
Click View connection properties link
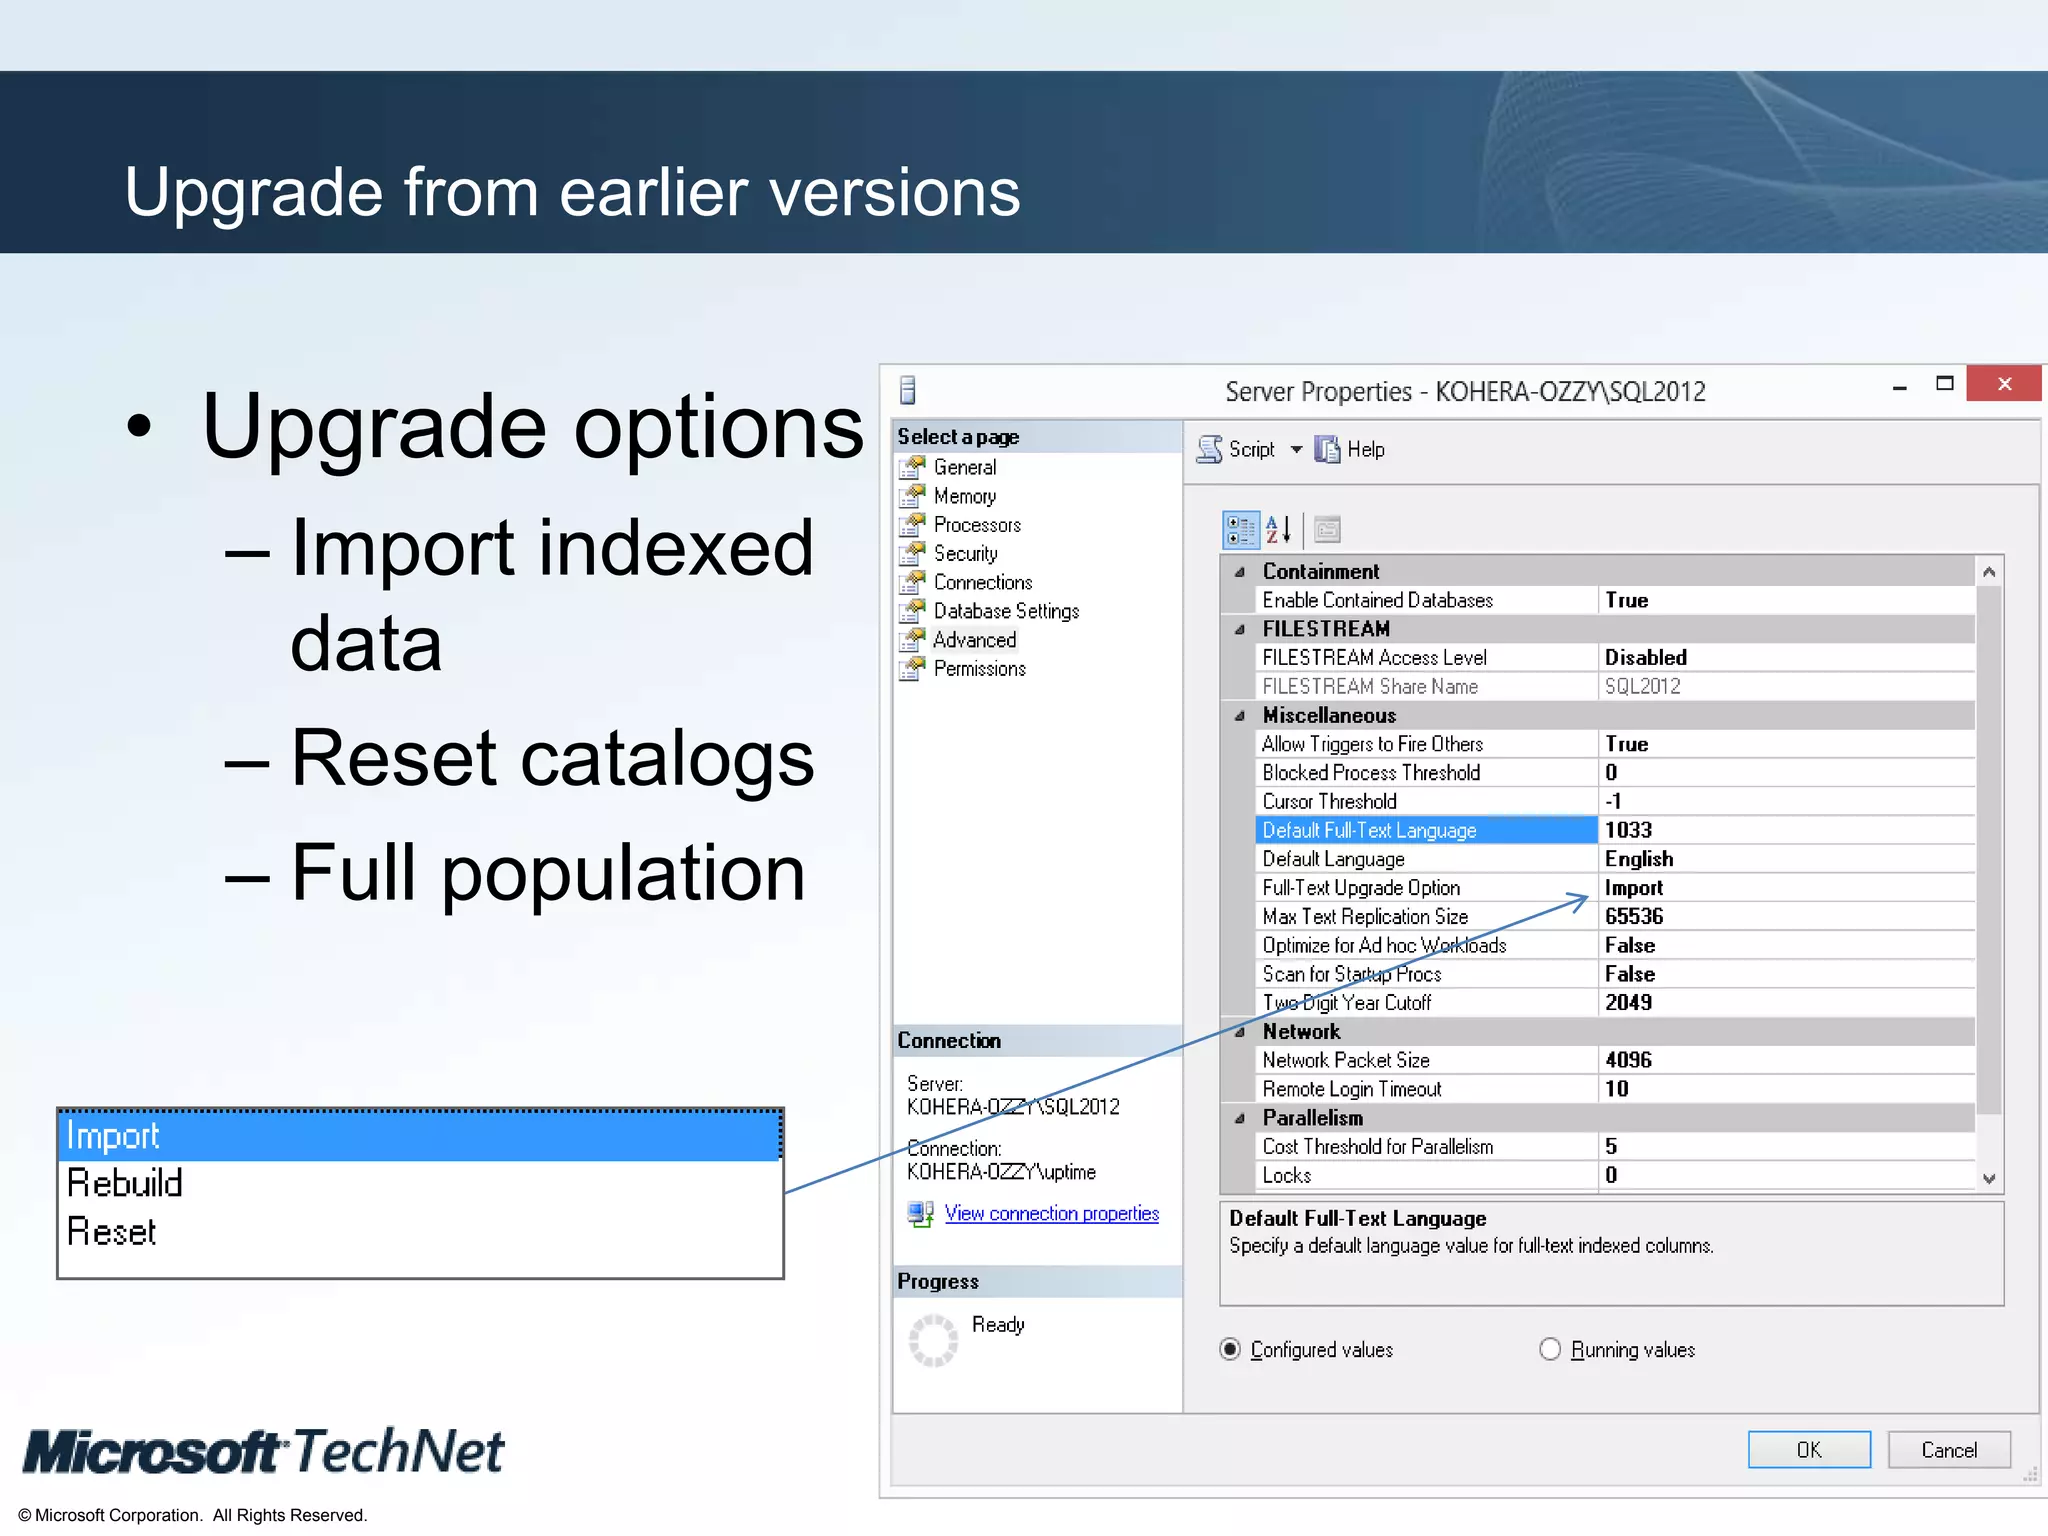coord(1052,1213)
